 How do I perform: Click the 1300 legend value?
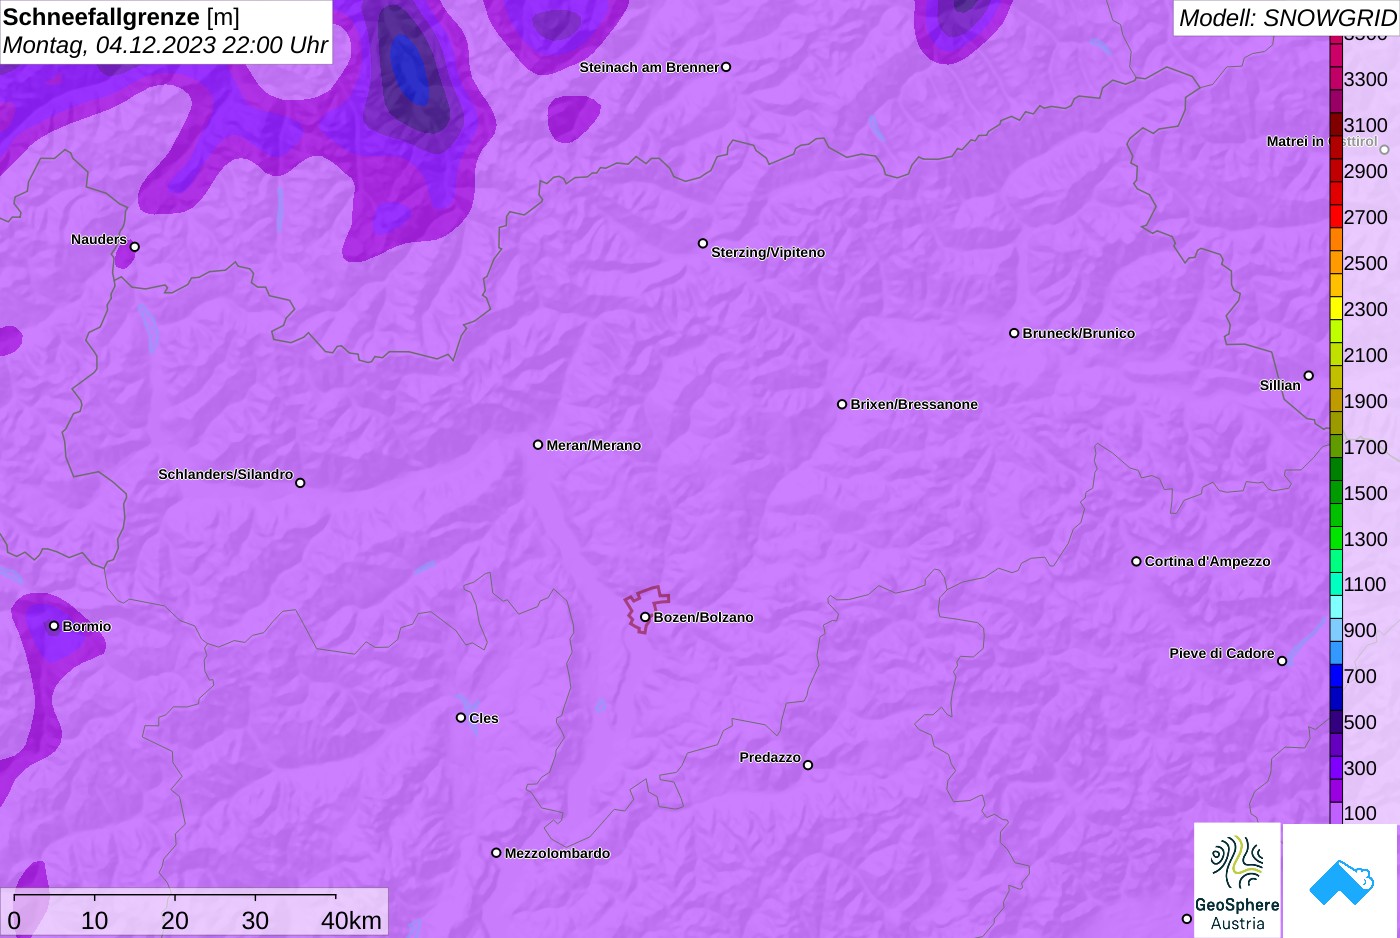tap(1365, 539)
